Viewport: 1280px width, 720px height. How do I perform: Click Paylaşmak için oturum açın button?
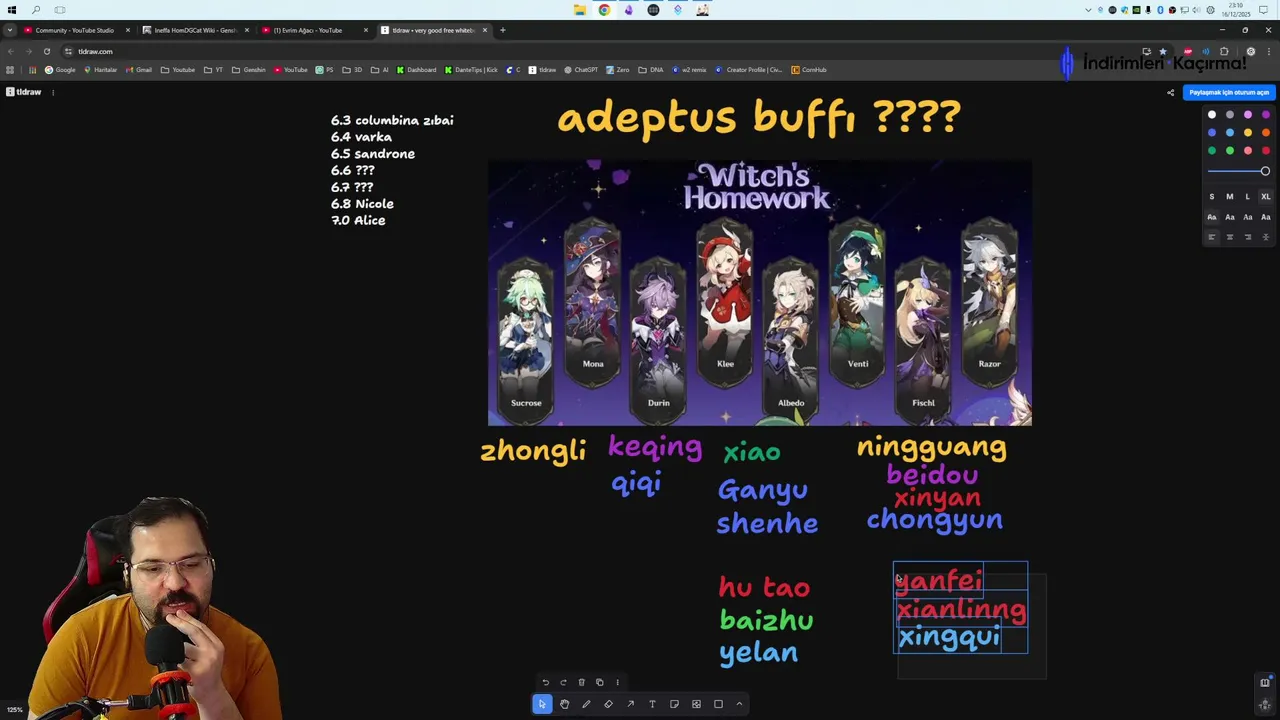click(1229, 92)
